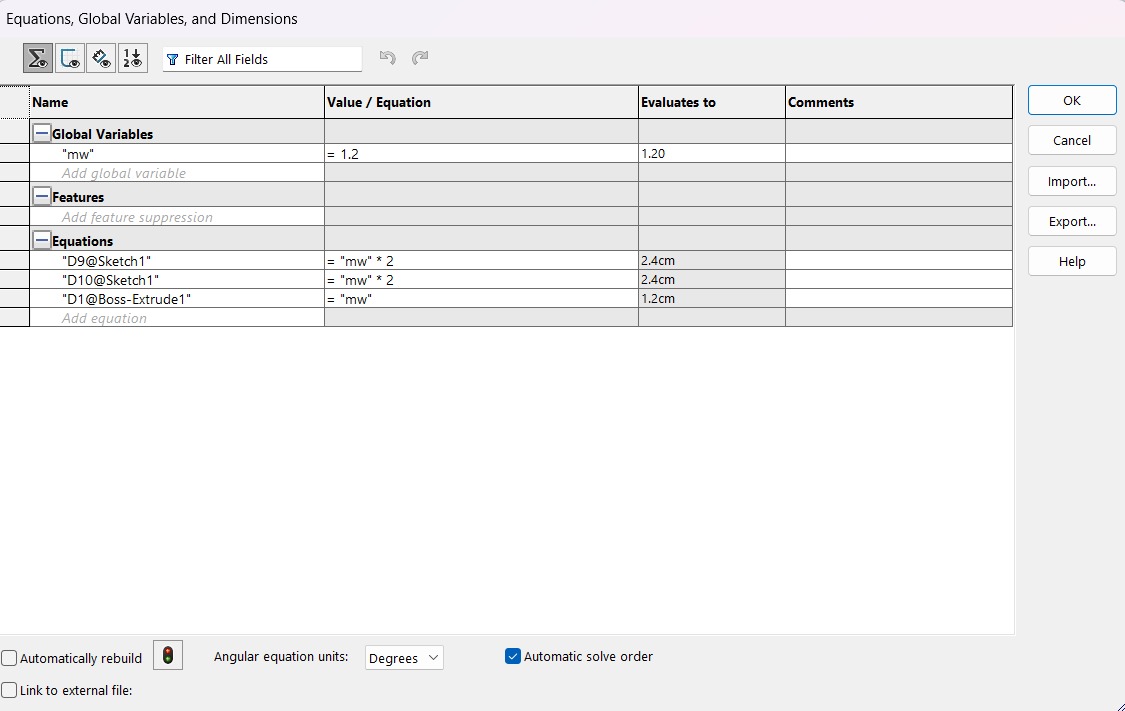Click Add global variable placeholder row
The image size is (1125, 711).
(x=177, y=173)
